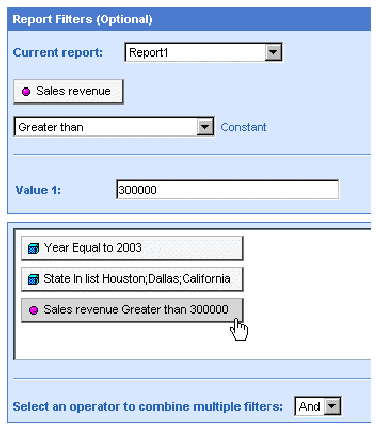377x430 pixels.
Task: Select the State In list Houston;Dallas;California filter
Action: click(132, 279)
